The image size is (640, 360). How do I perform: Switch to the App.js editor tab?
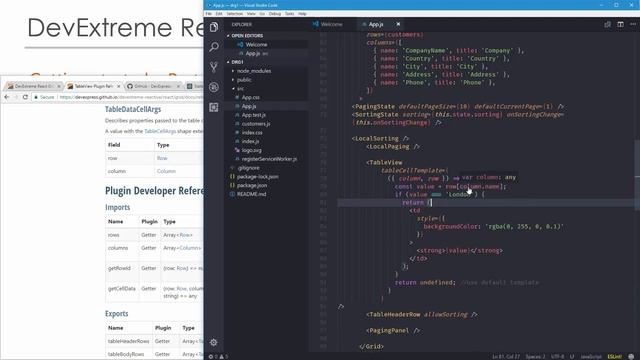click(x=376, y=24)
